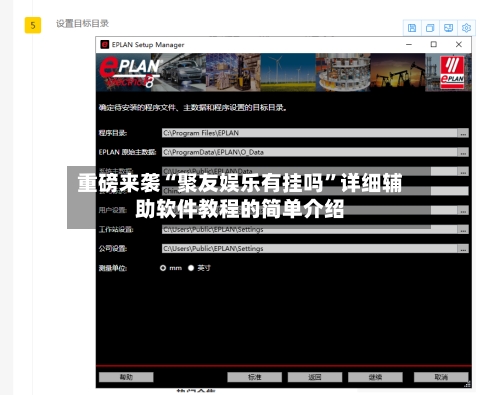Click the 工作站设置 label
Screen dimensions: 500x395
pyautogui.click(x=116, y=229)
